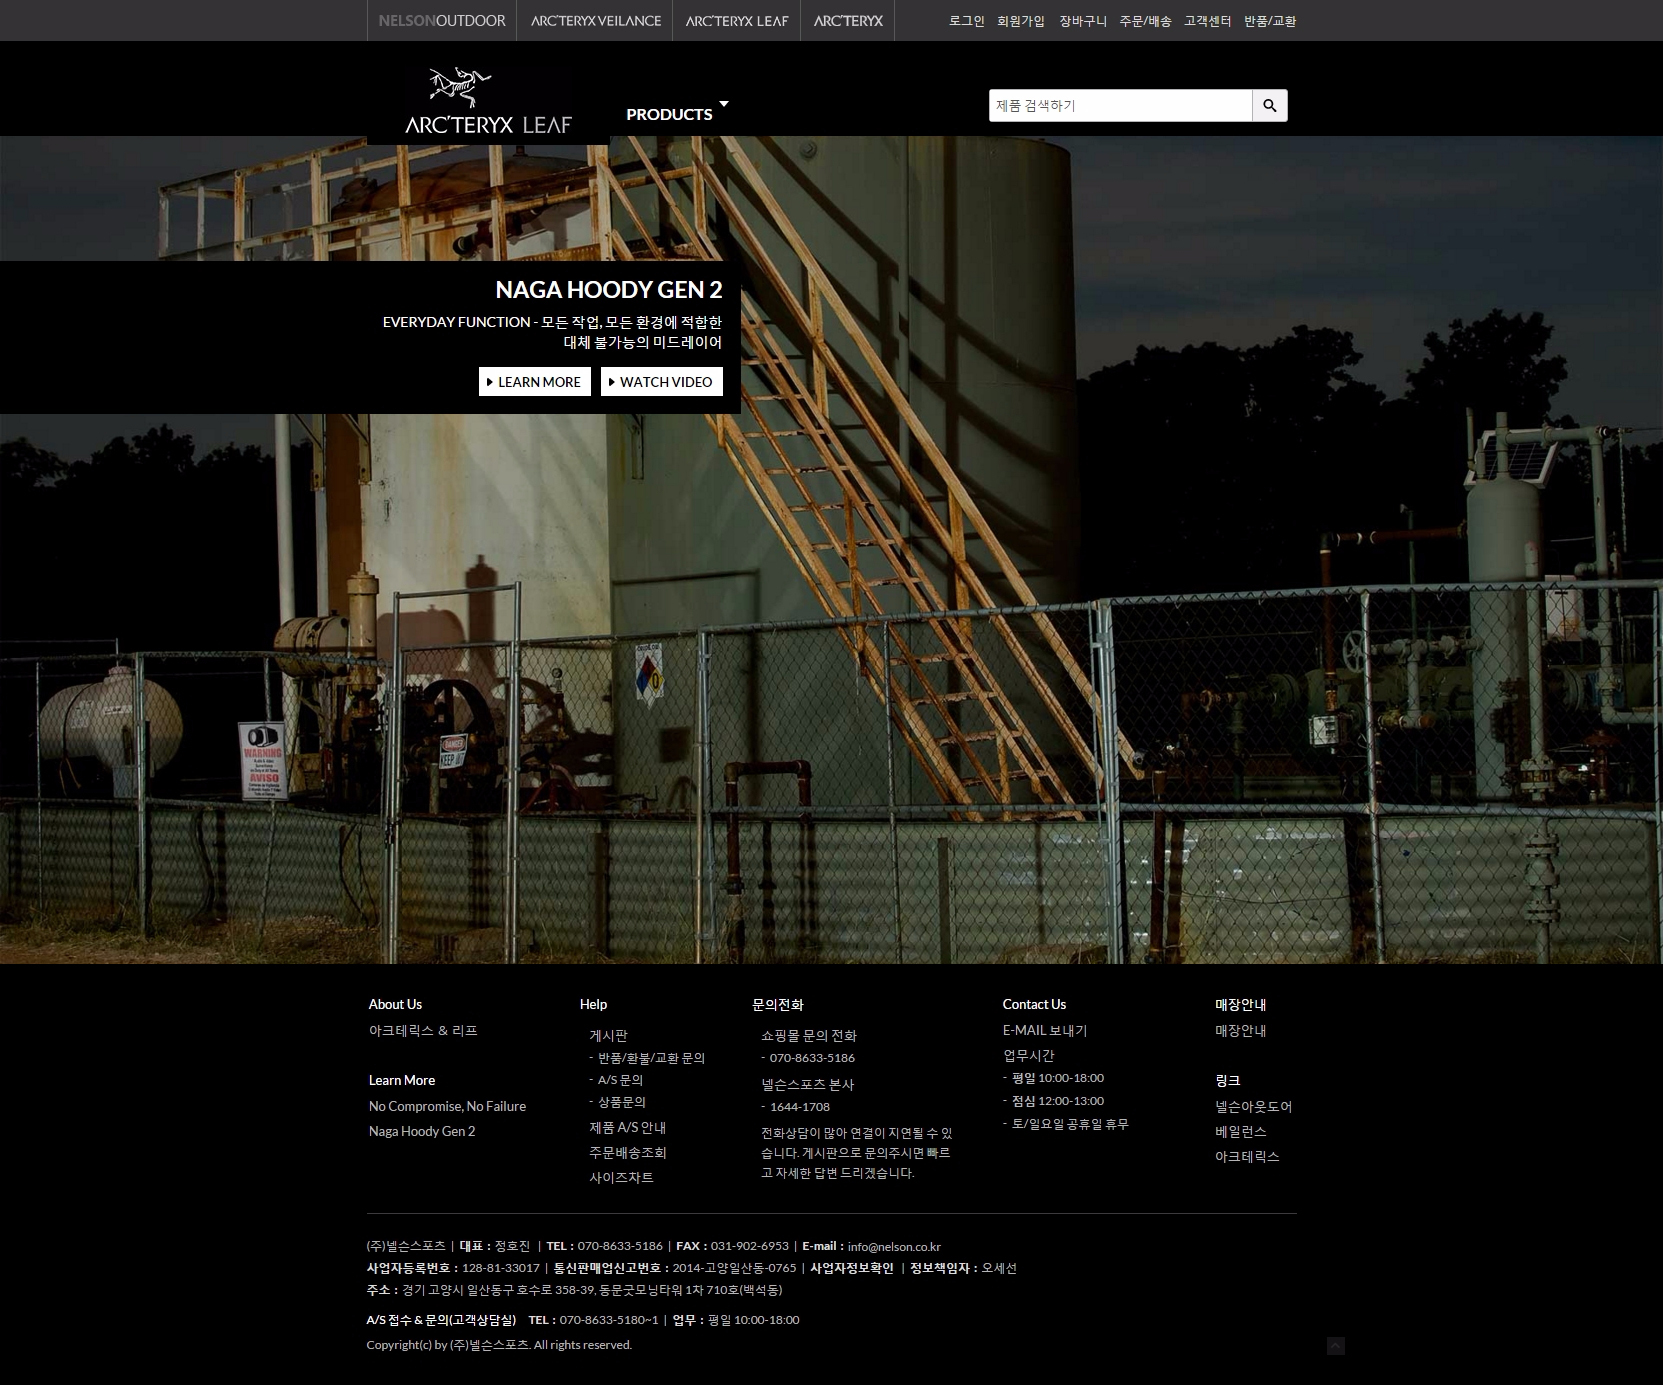
Task: Click the LEARN MORE button
Action: click(535, 382)
